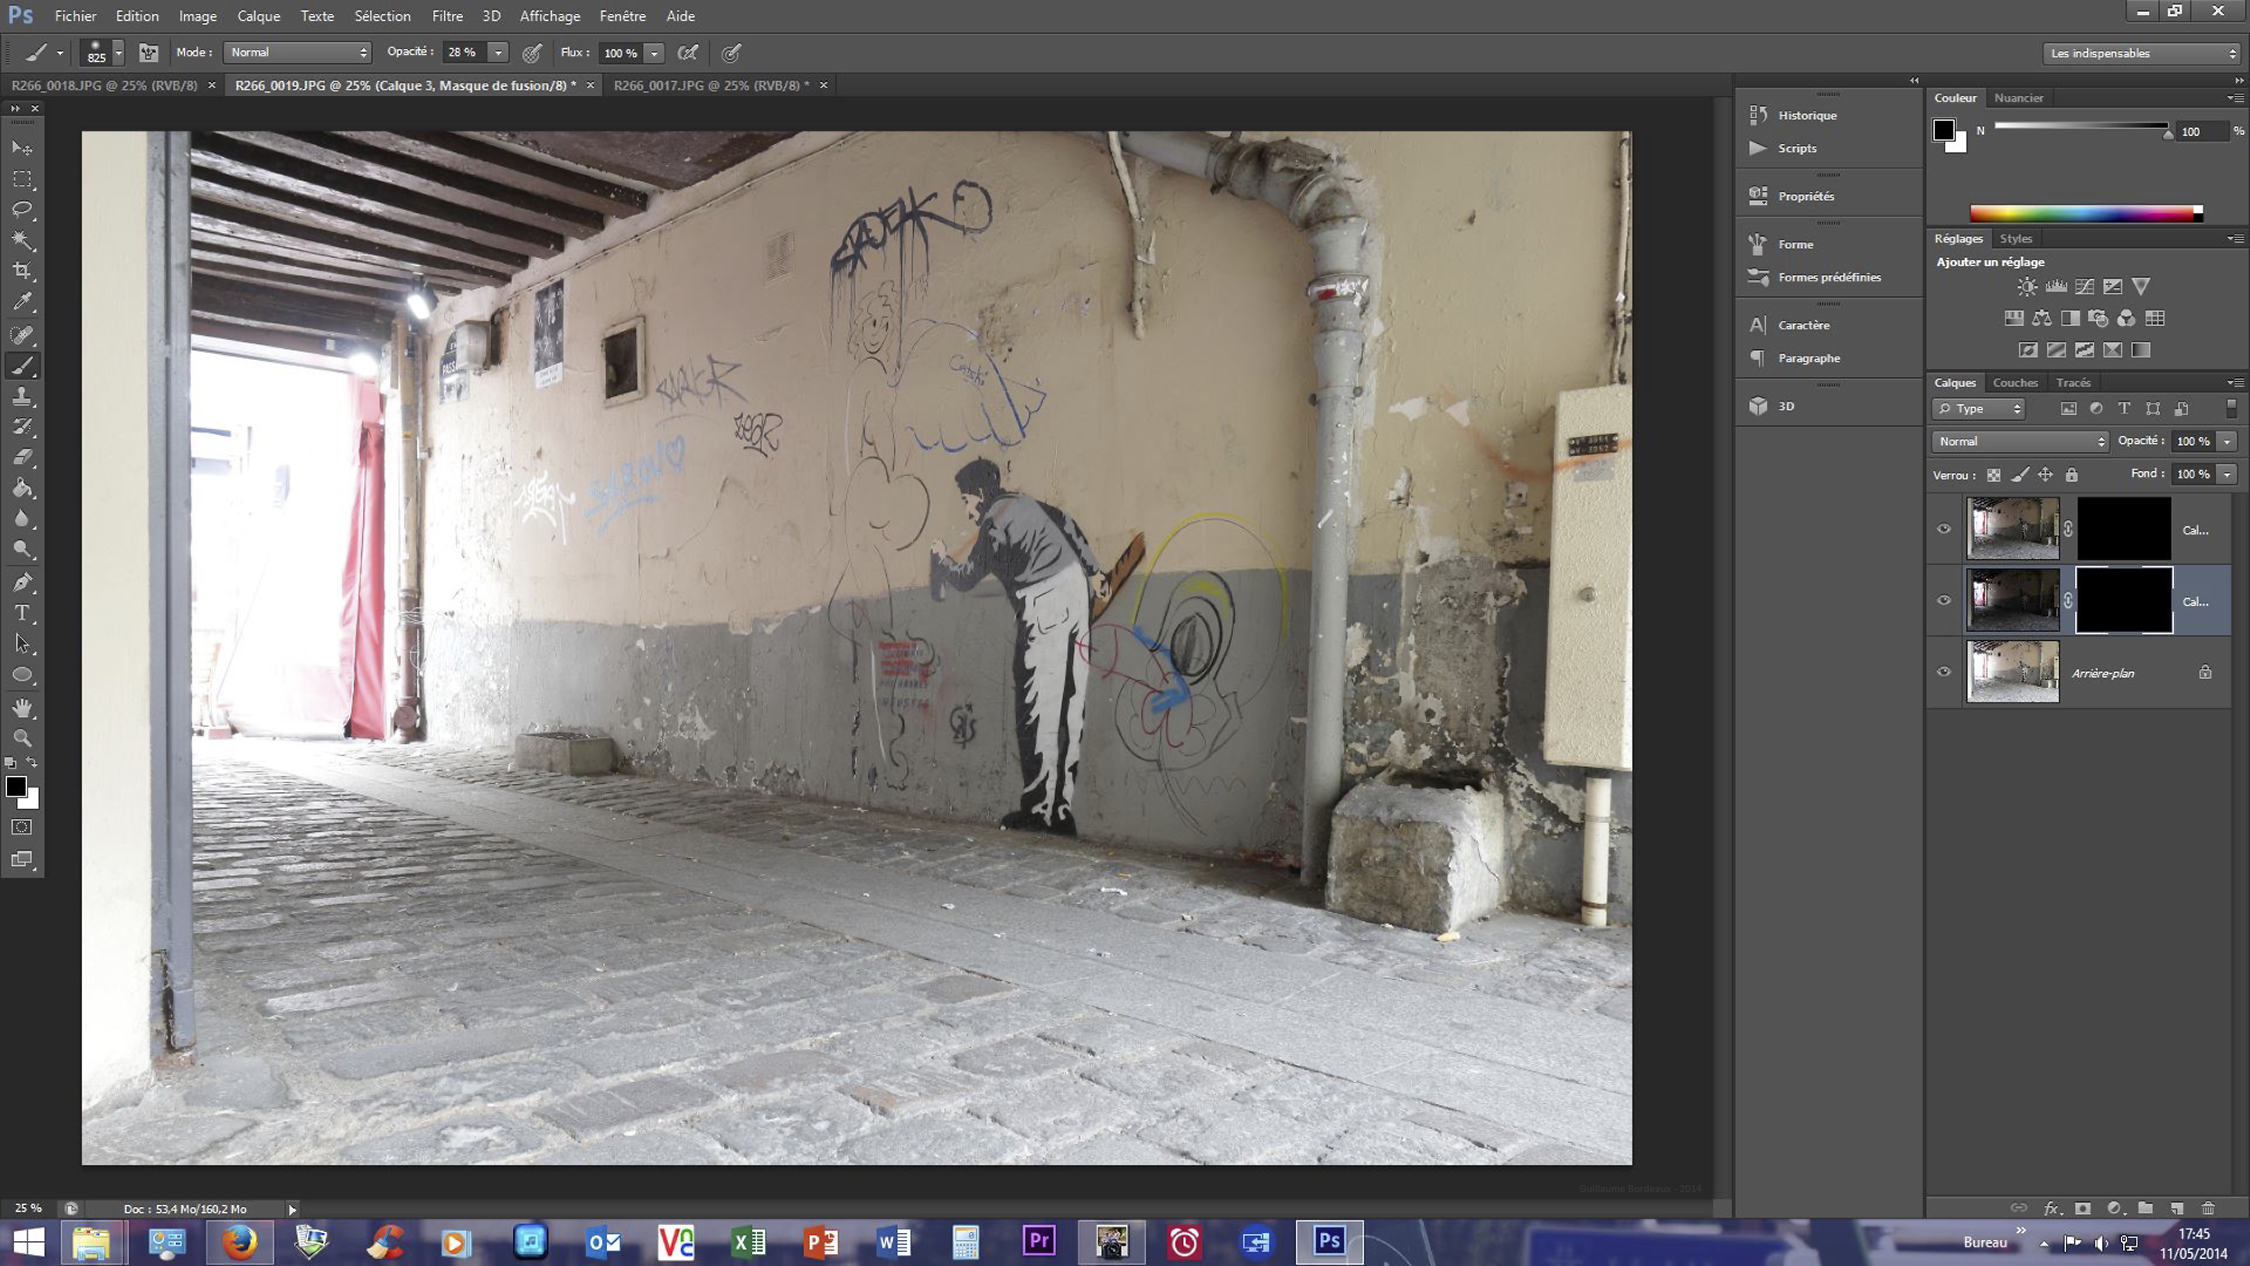Open the Filtre menu
Screen dimensions: 2250x1266
pyautogui.click(x=447, y=16)
